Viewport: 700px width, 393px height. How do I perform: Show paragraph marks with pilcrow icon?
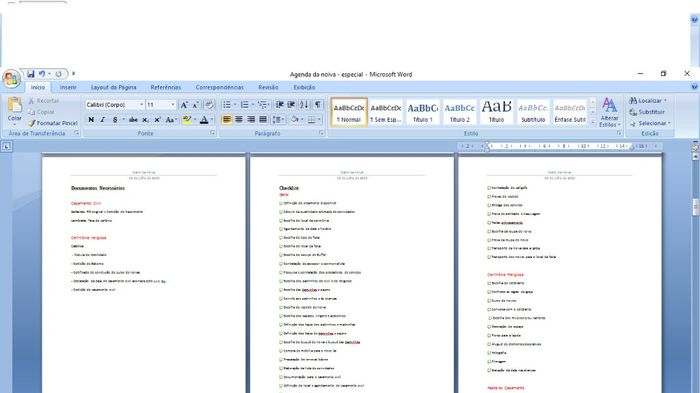click(x=317, y=105)
